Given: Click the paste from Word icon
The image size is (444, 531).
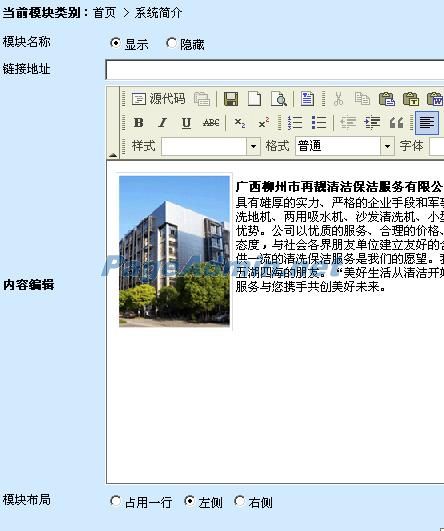Looking at the screenshot, I should [x=435, y=99].
